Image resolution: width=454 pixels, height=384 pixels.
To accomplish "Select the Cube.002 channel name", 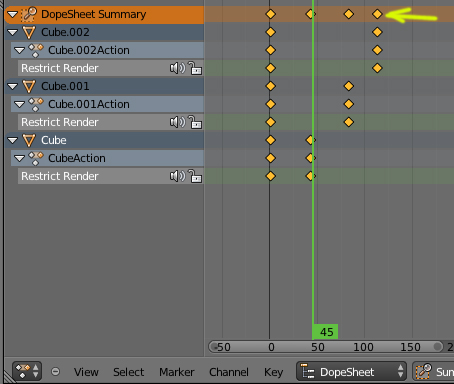I will click(x=65, y=32).
